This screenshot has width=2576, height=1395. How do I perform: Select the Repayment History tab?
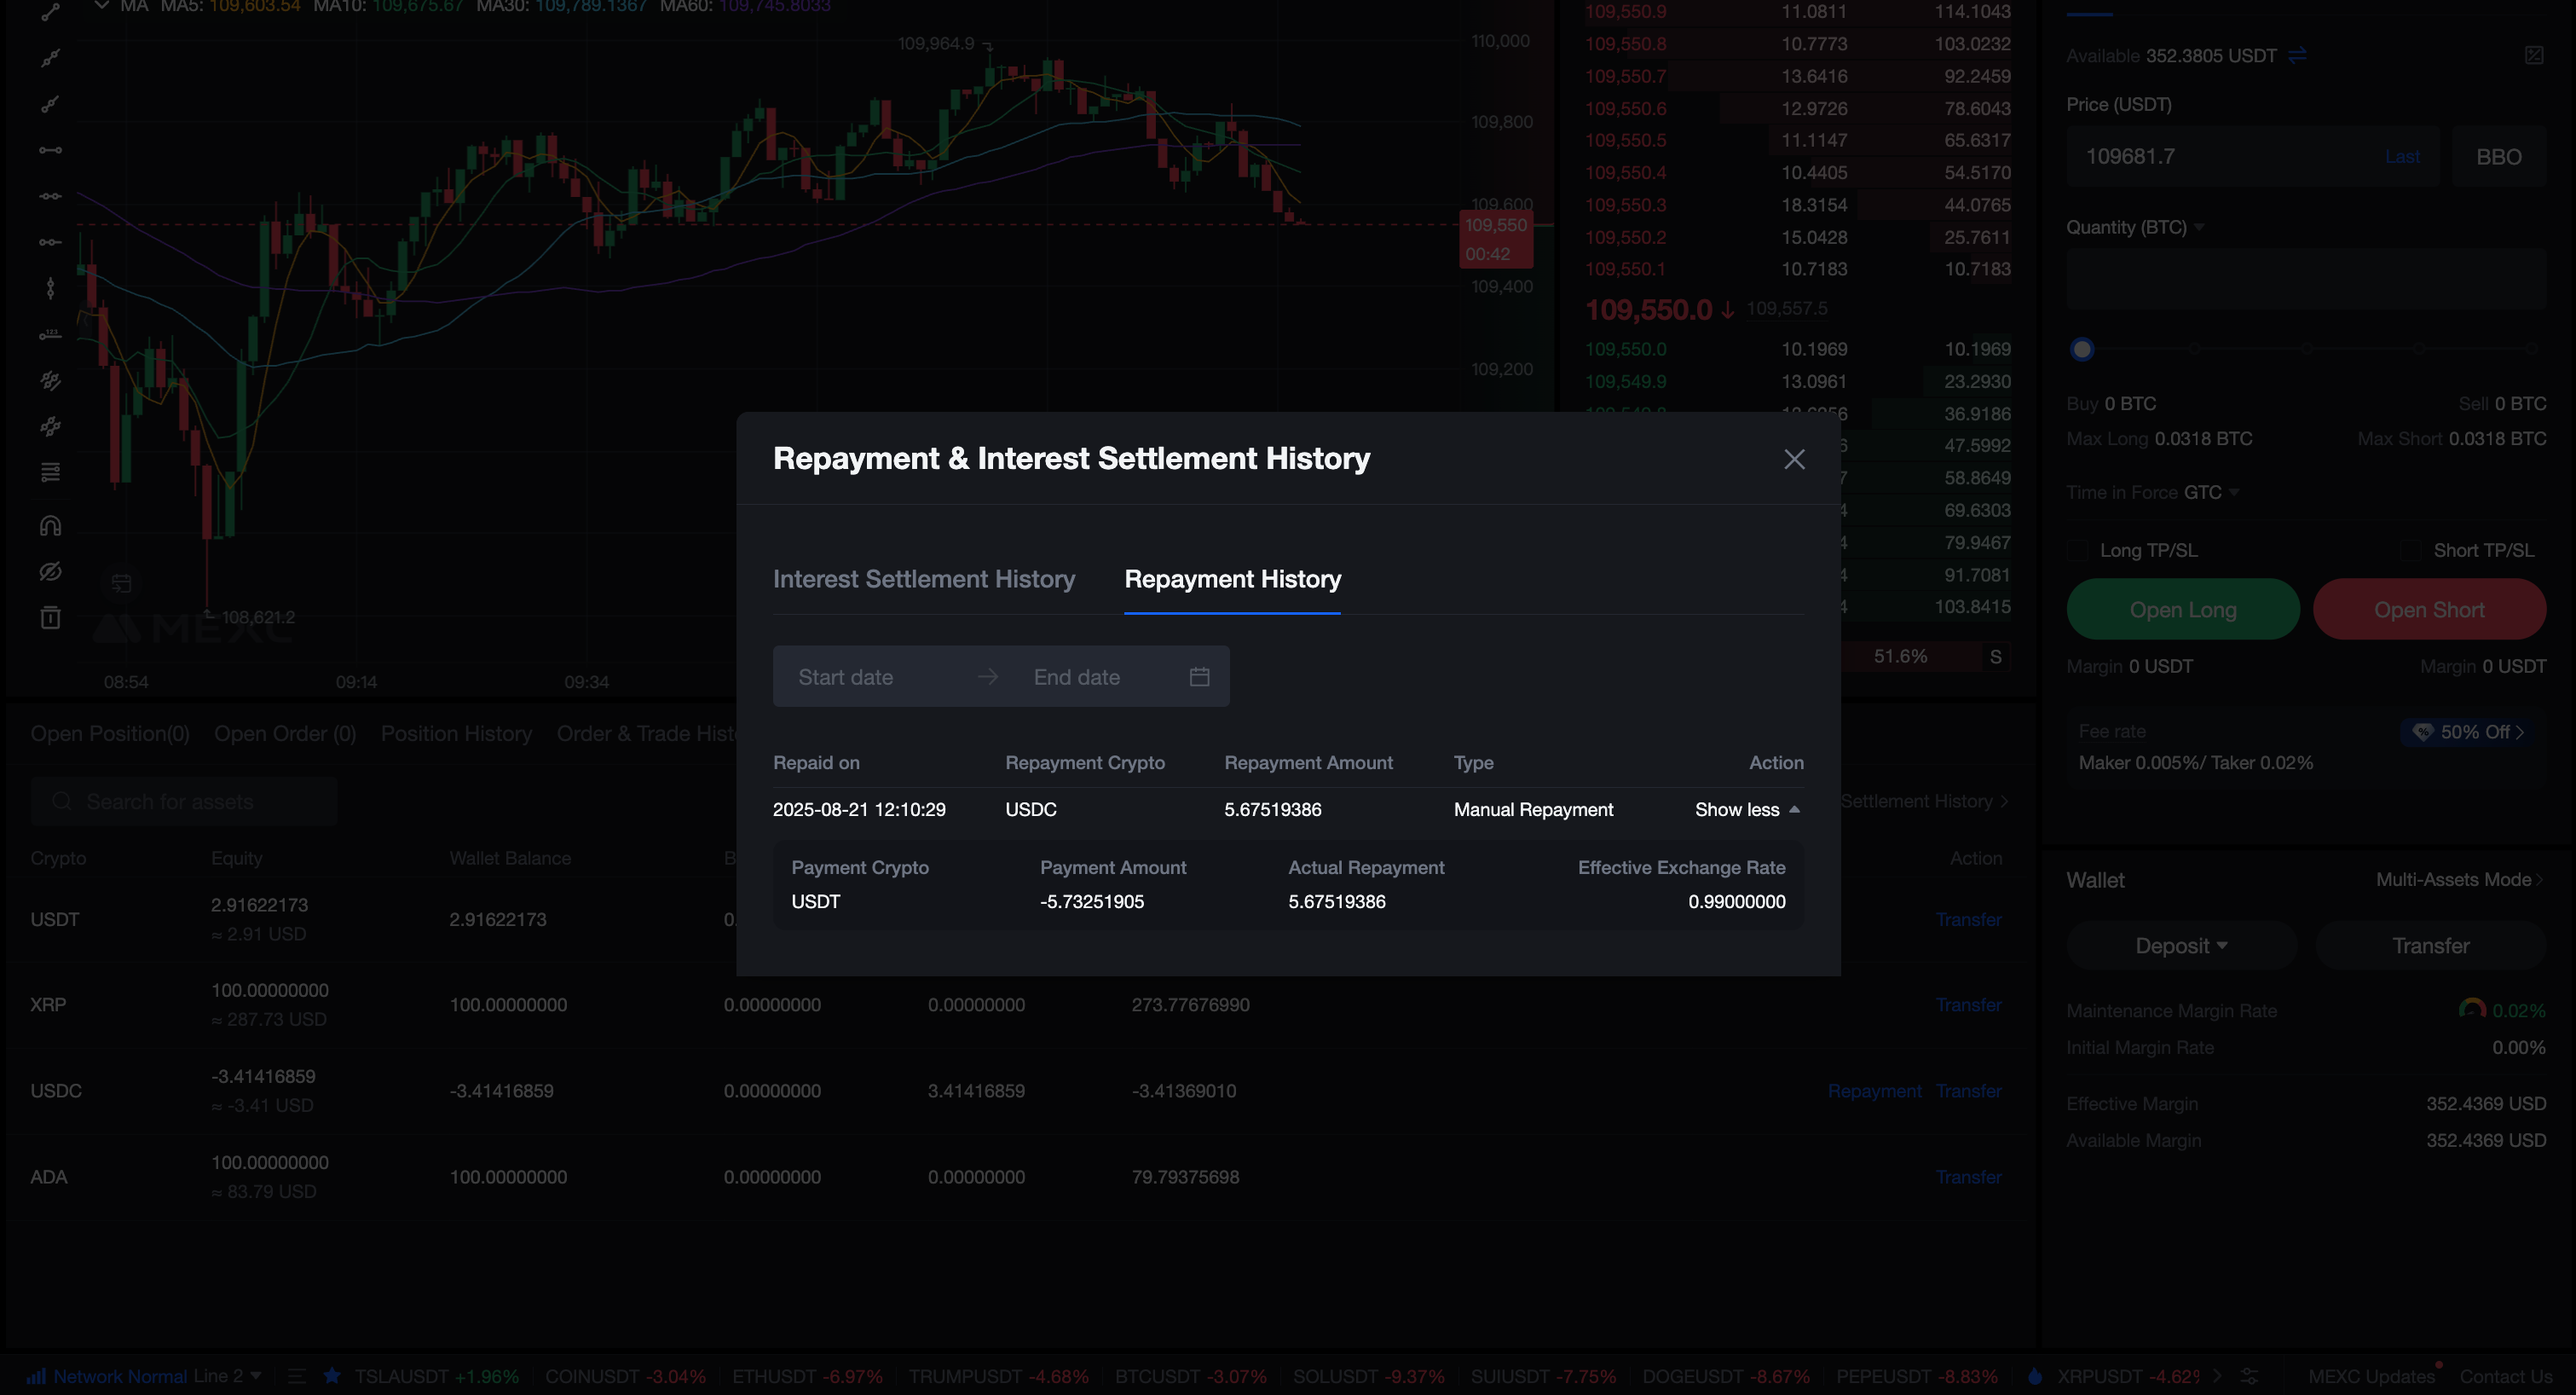point(1232,579)
